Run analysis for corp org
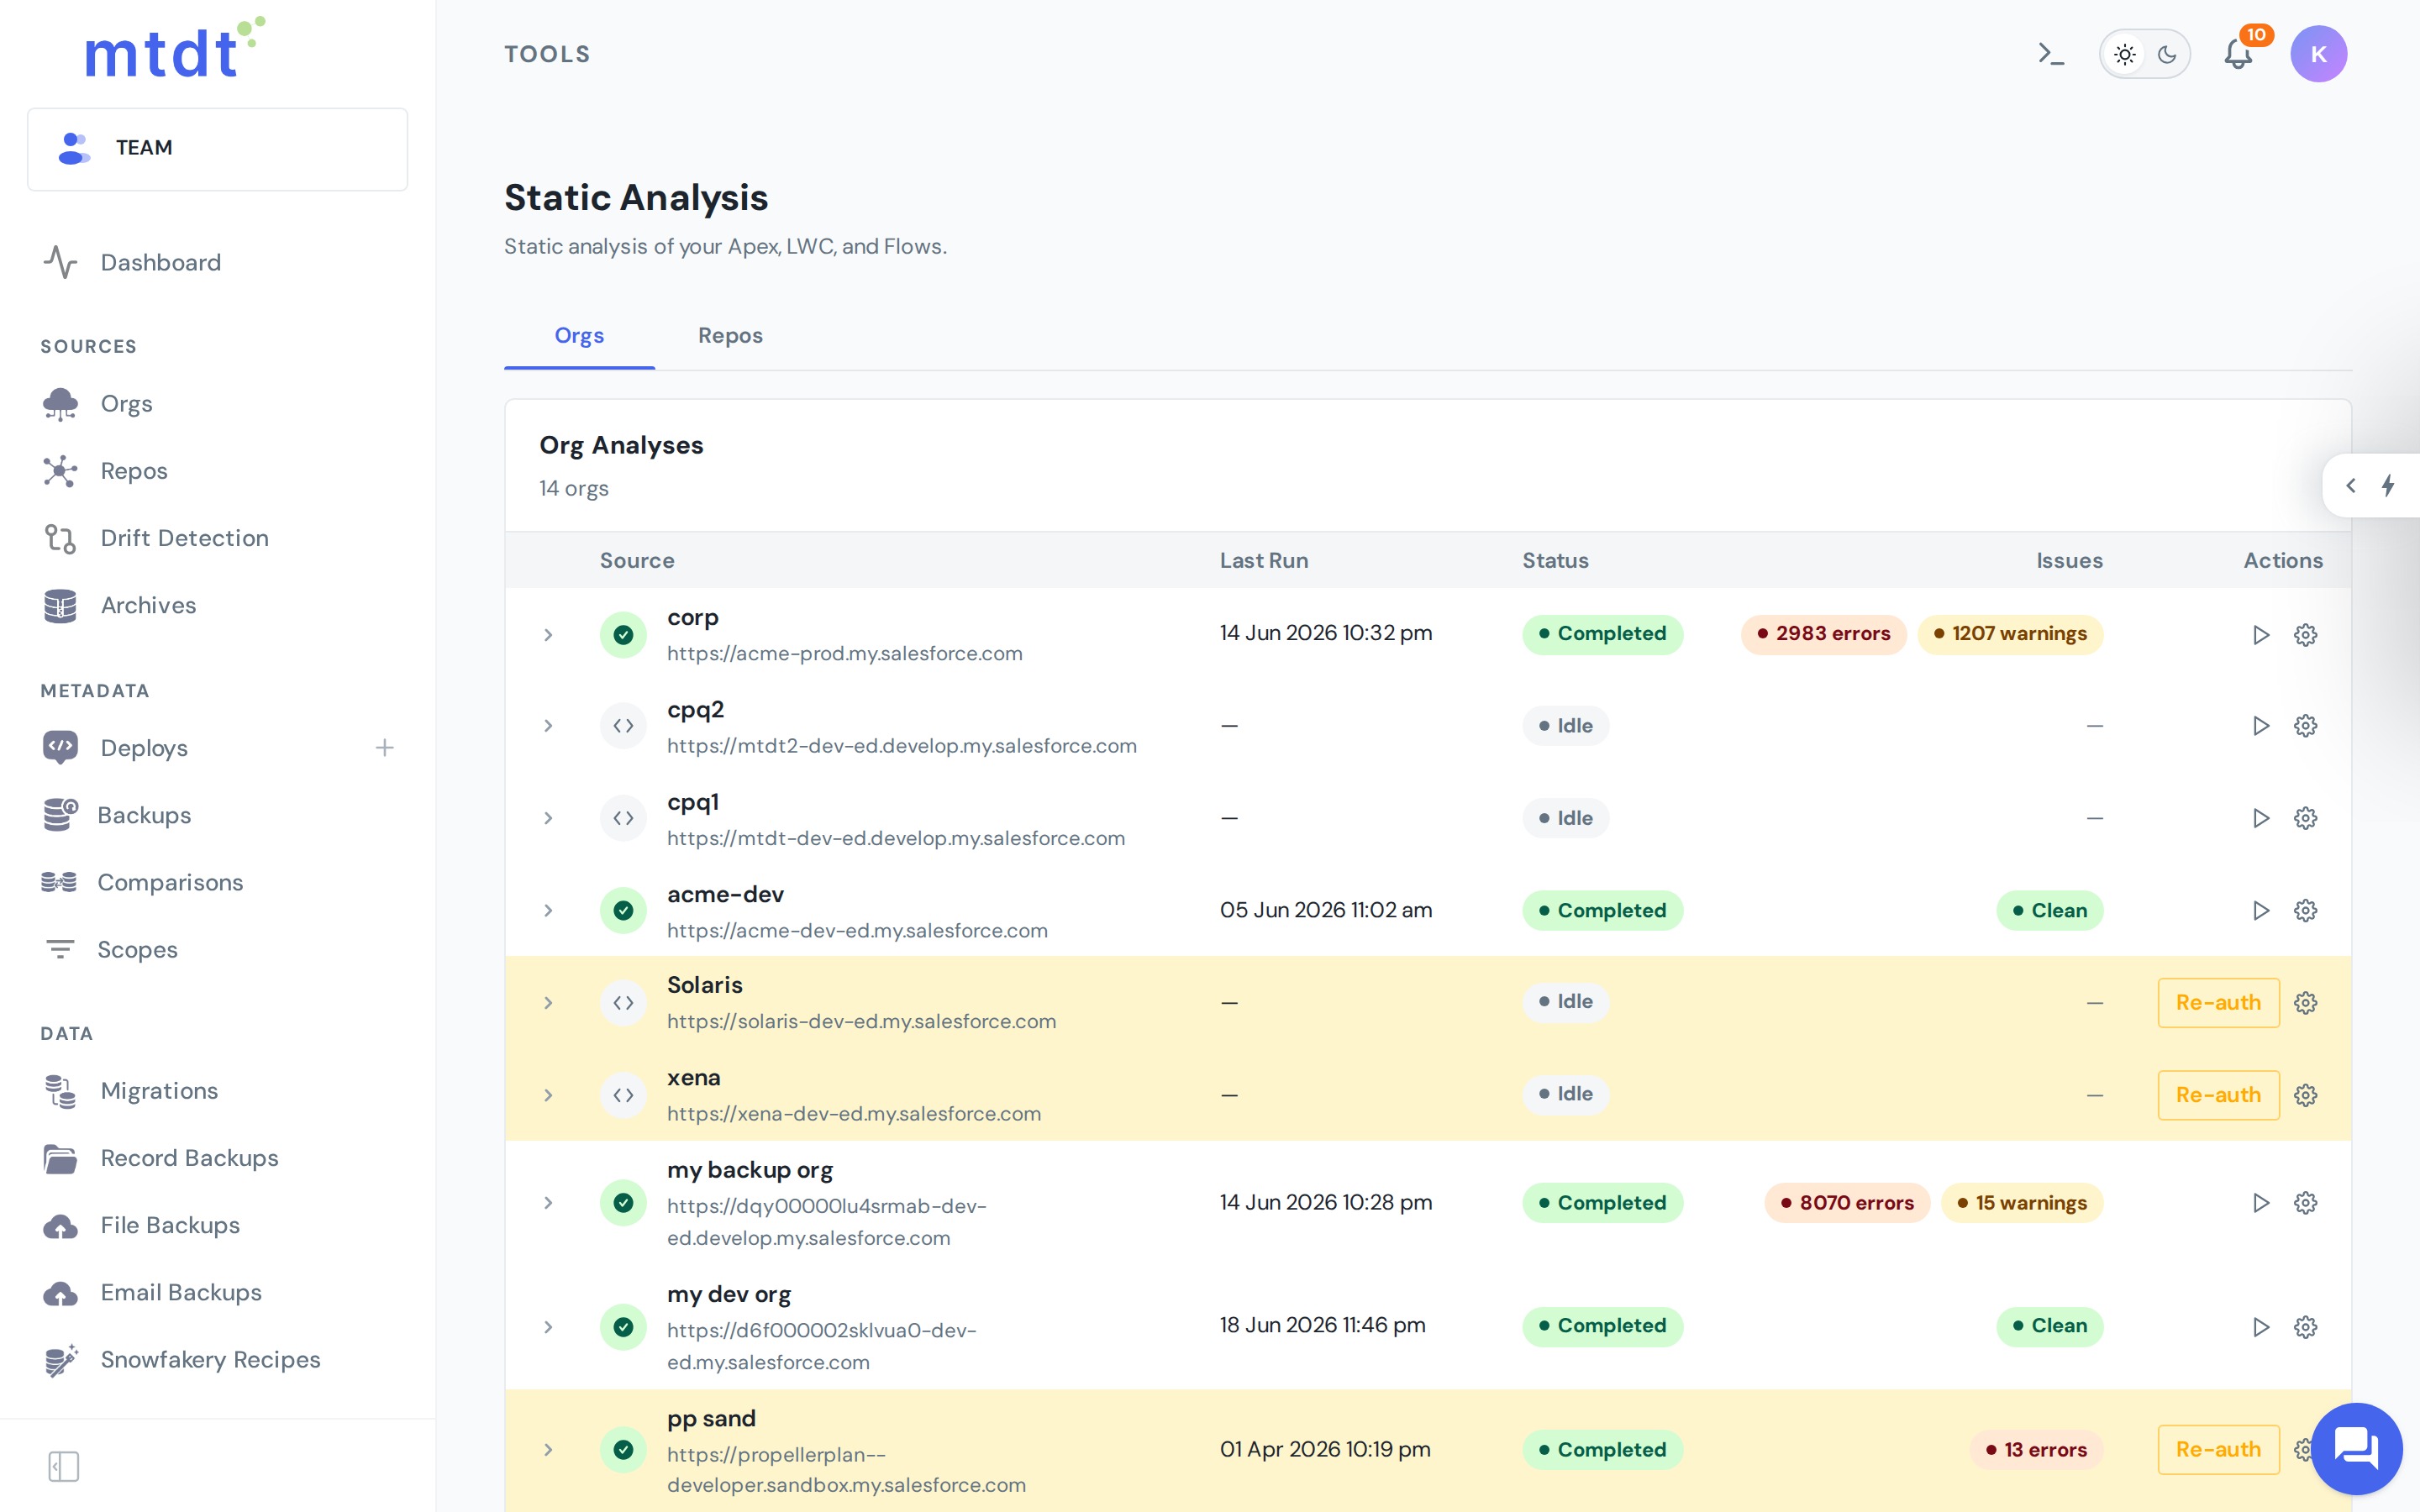2420x1512 pixels. (x=2260, y=635)
